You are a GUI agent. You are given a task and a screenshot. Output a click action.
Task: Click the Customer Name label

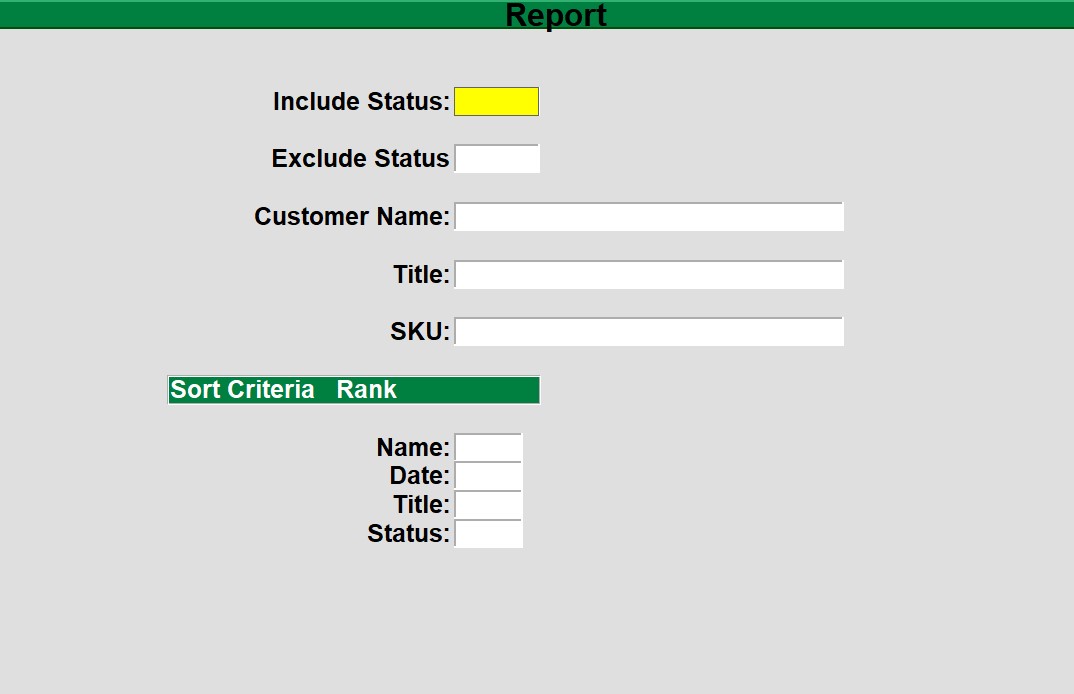click(352, 216)
